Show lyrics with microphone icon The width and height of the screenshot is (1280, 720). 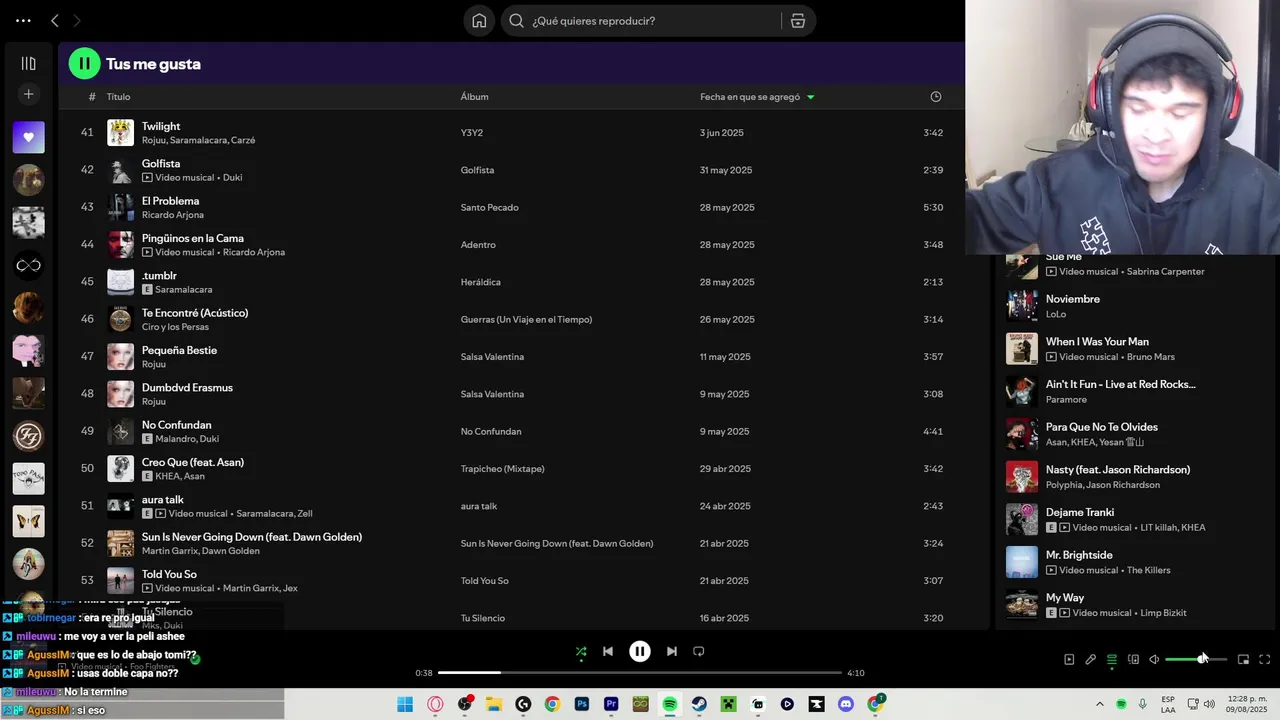click(1090, 659)
